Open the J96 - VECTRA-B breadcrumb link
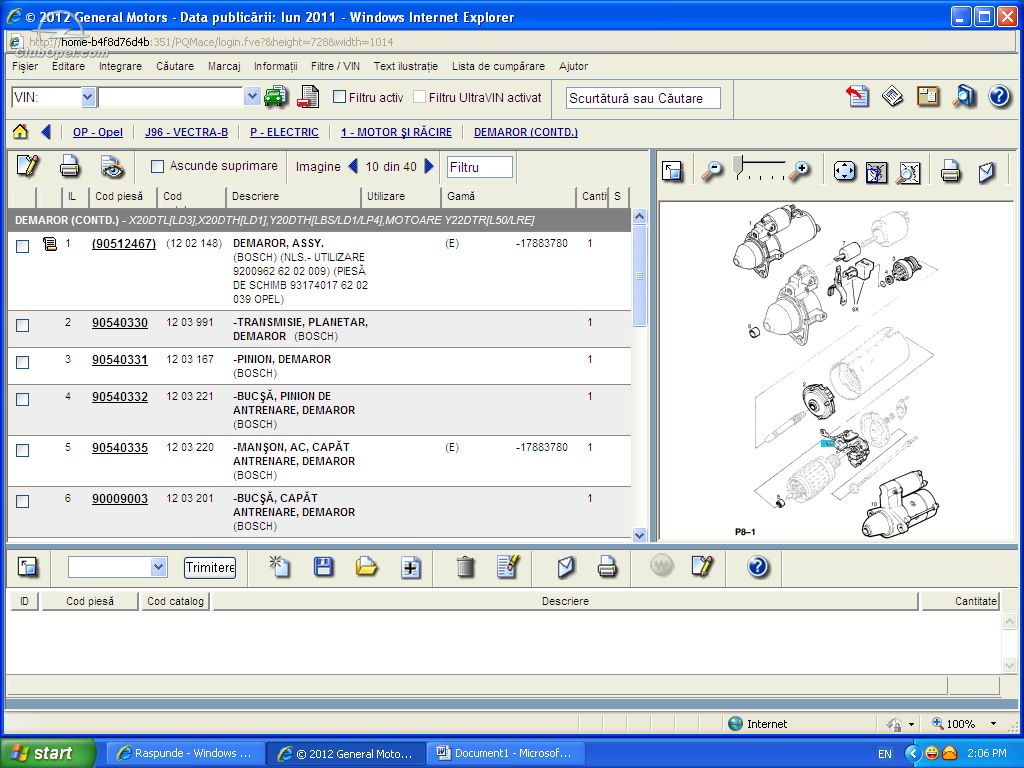Image resolution: width=1024 pixels, height=768 pixels. pos(186,132)
